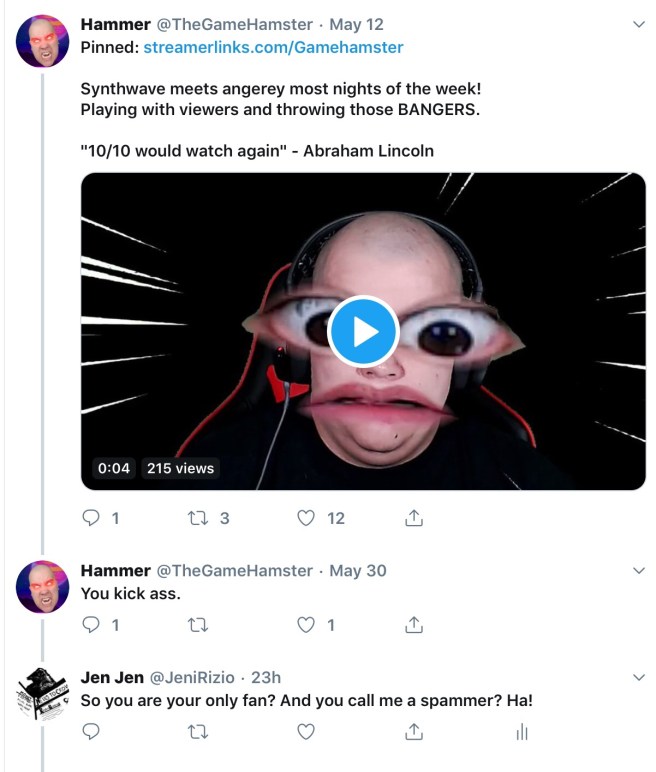
Task: Retweet the "You kick ass." tweet
Action: click(197, 625)
